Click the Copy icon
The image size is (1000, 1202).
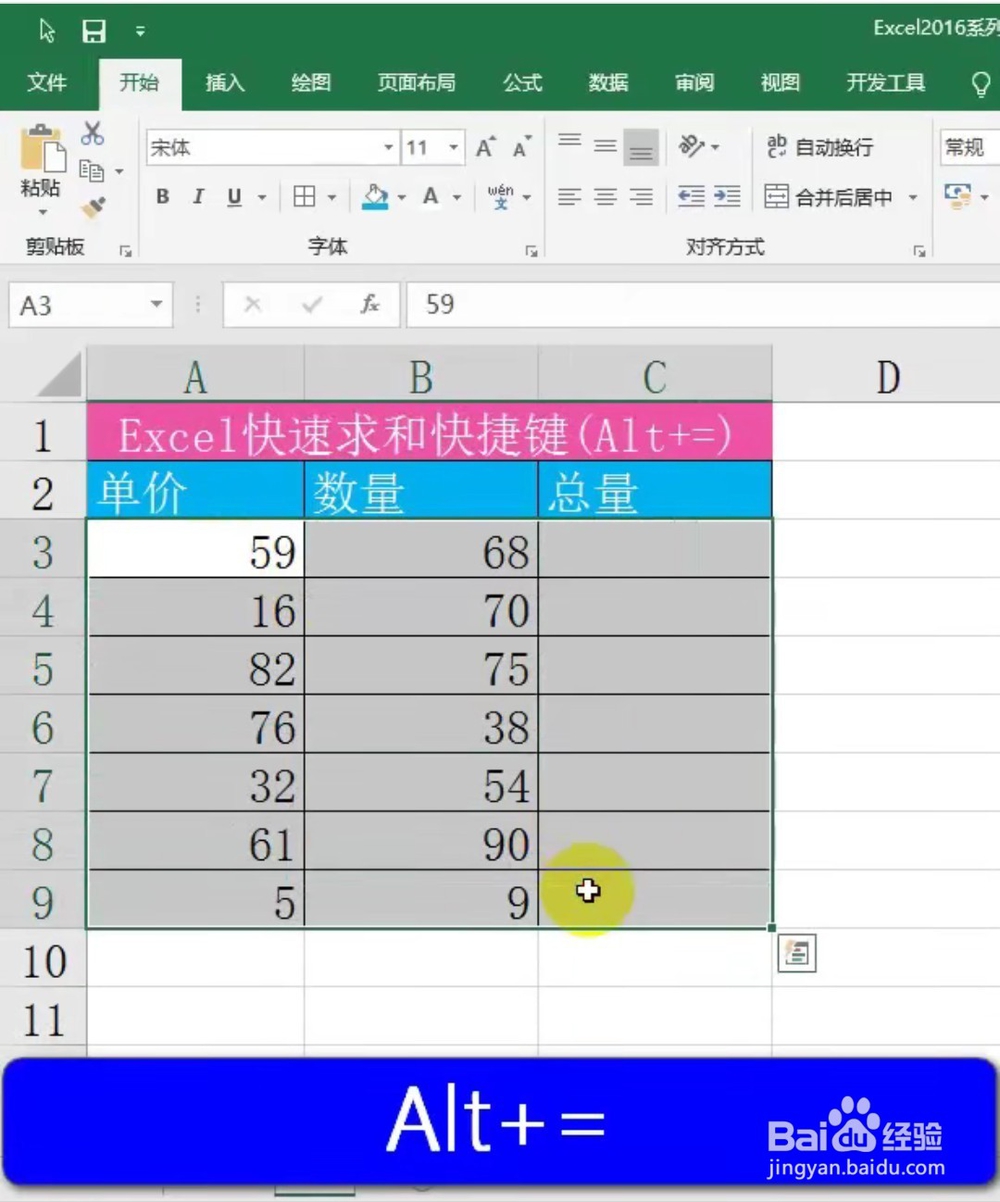click(91, 171)
